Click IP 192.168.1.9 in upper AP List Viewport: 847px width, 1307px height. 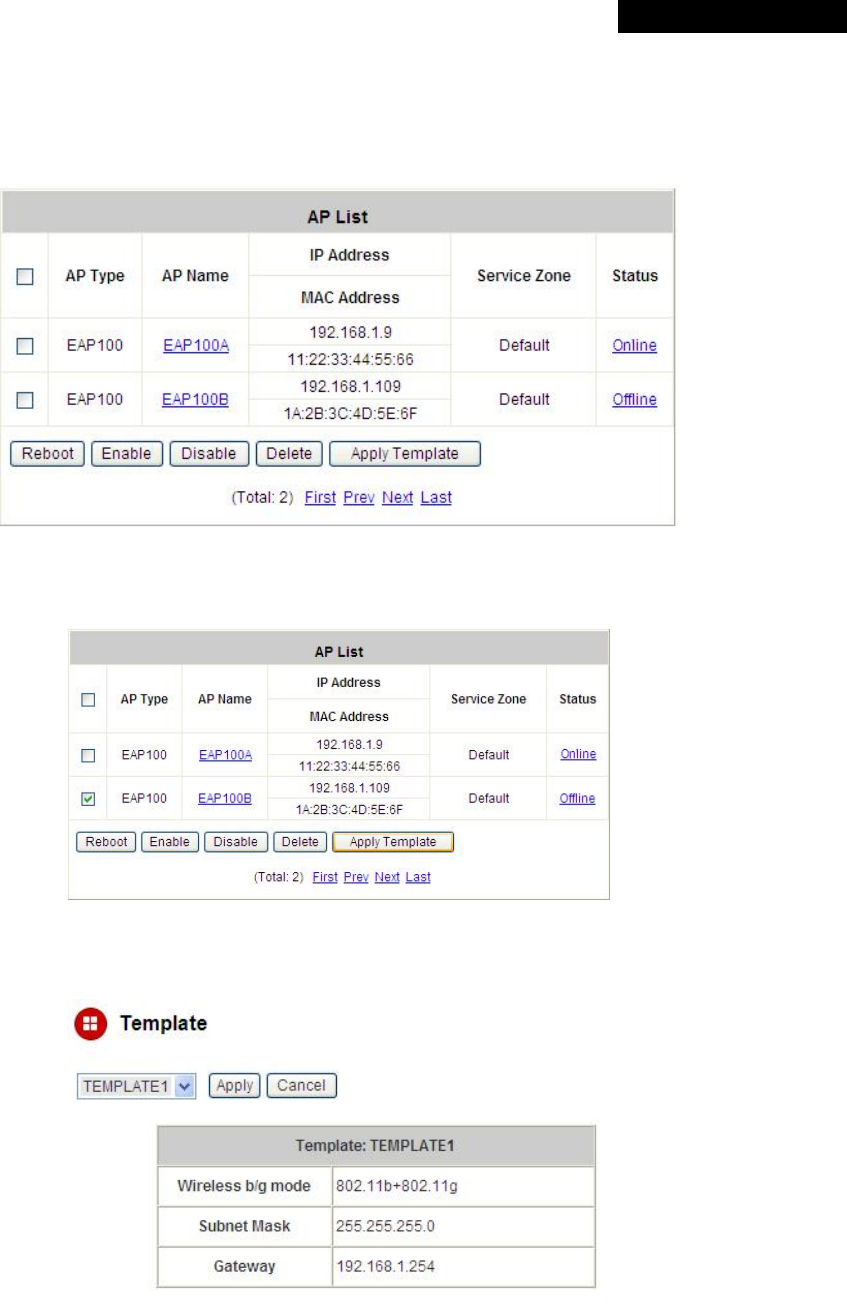click(350, 334)
